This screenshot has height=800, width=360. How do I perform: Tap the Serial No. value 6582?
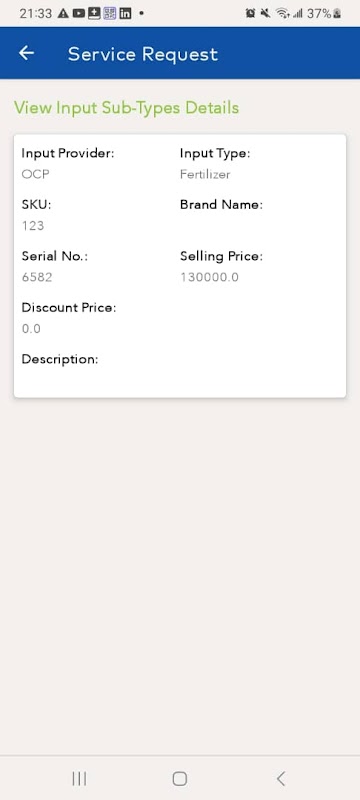click(x=37, y=278)
